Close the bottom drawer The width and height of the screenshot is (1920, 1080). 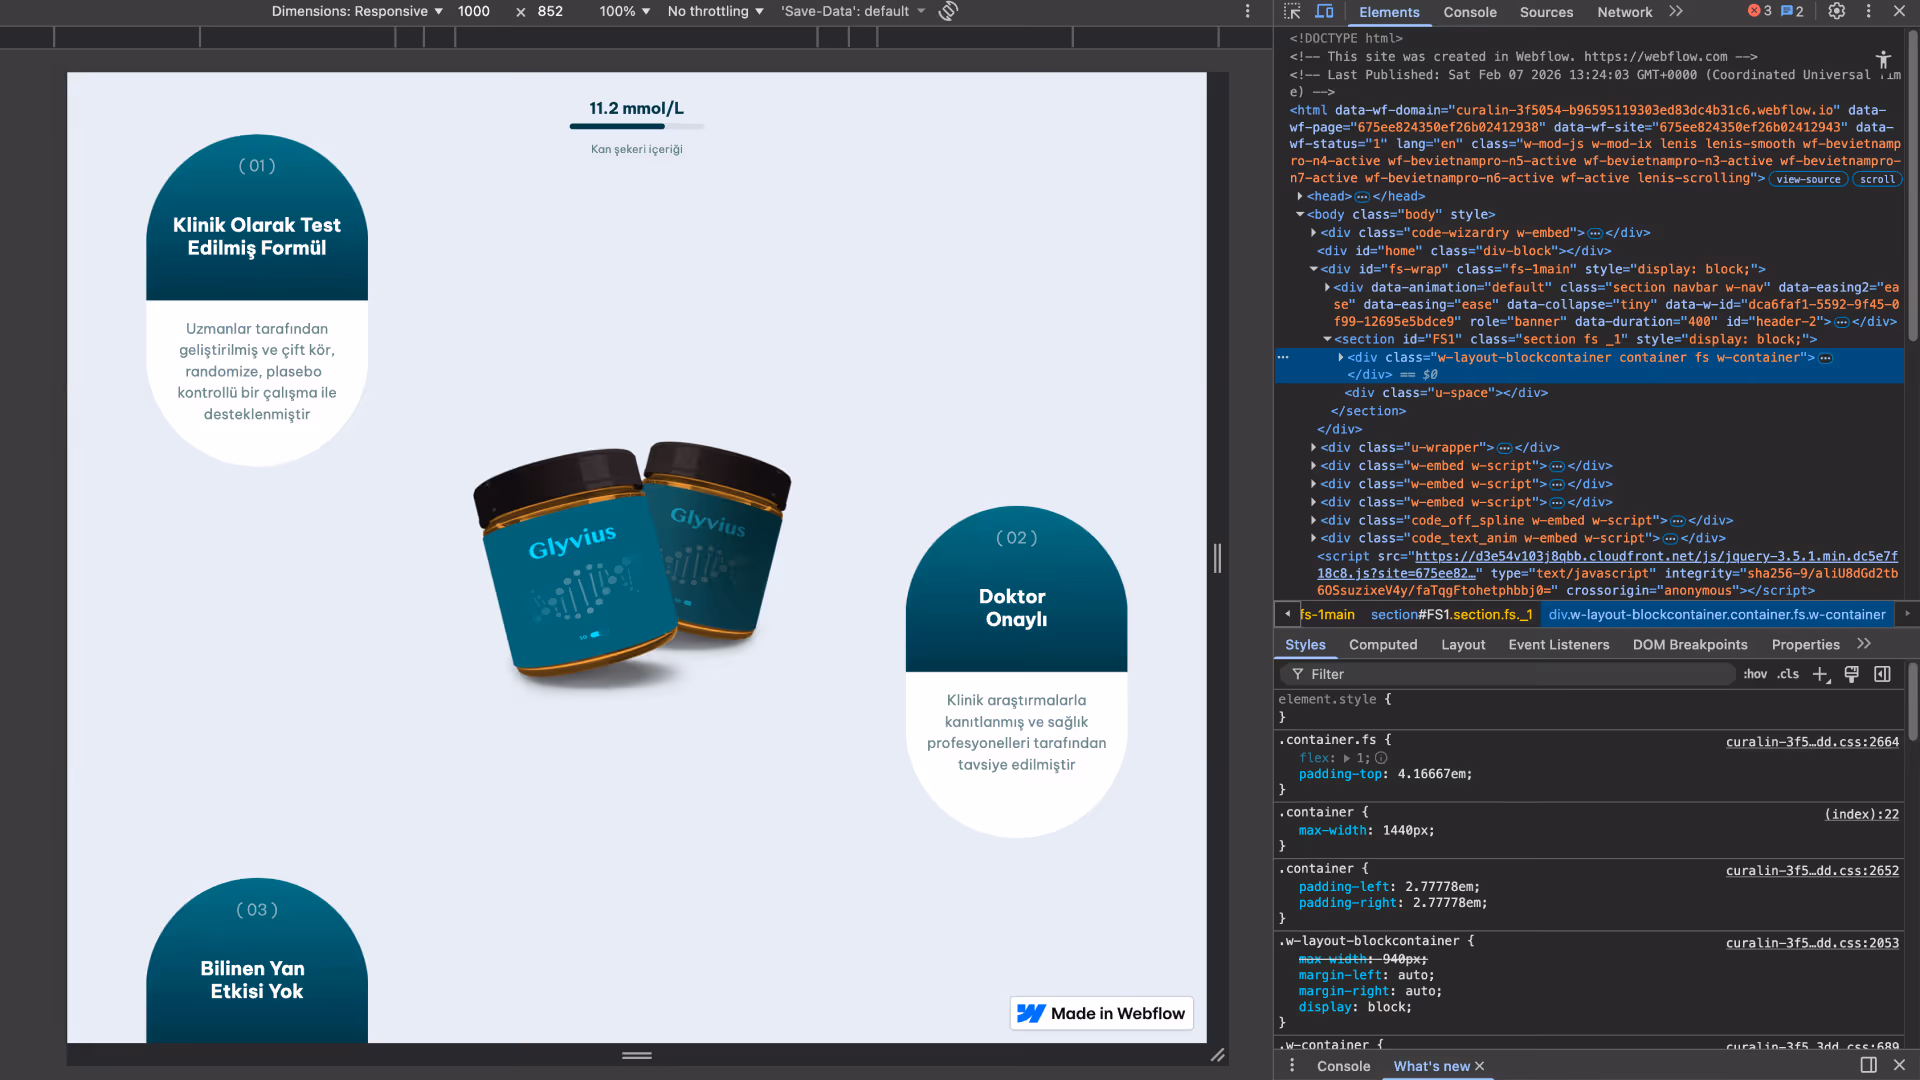[1899, 1065]
